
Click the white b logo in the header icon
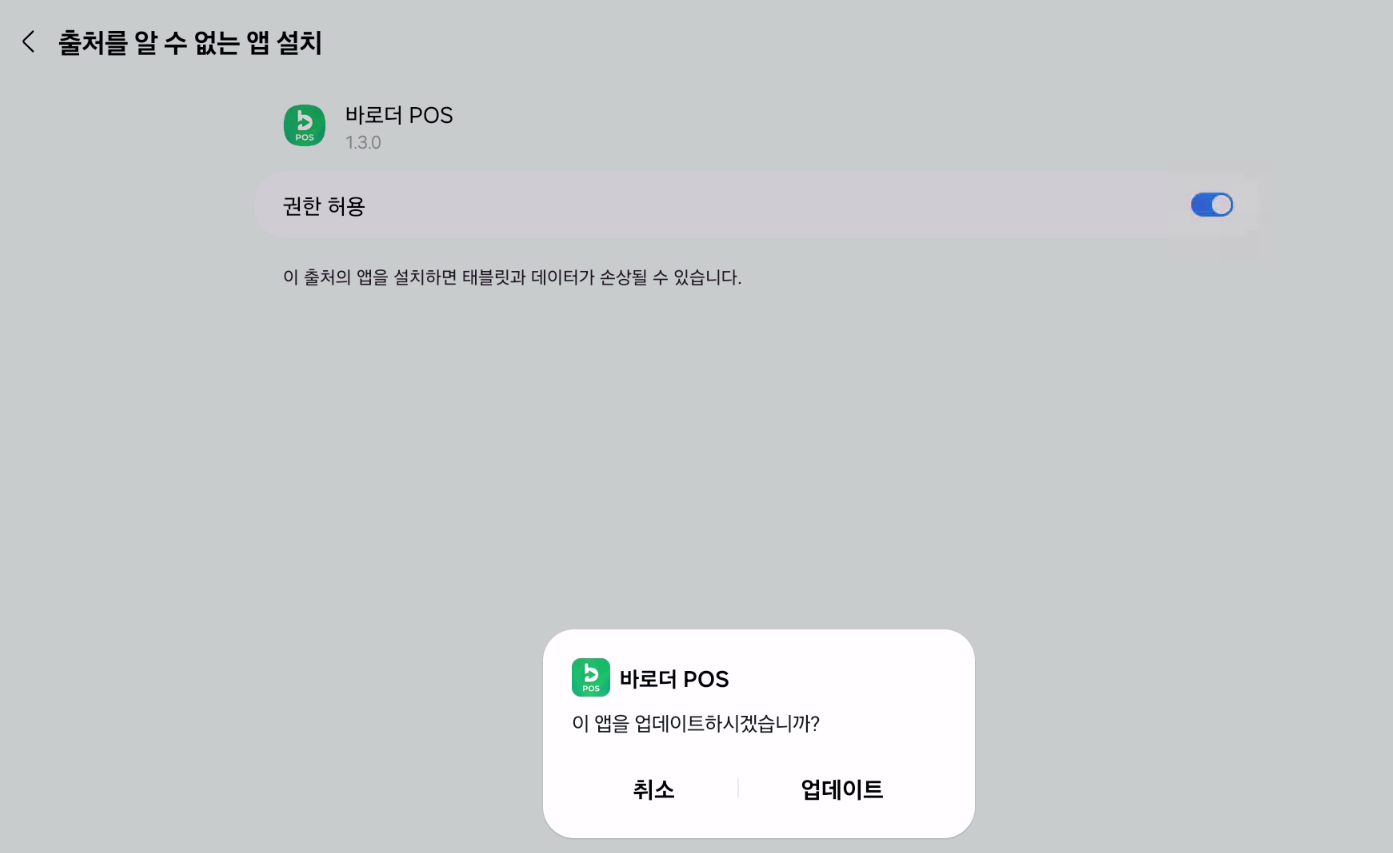[304, 121]
